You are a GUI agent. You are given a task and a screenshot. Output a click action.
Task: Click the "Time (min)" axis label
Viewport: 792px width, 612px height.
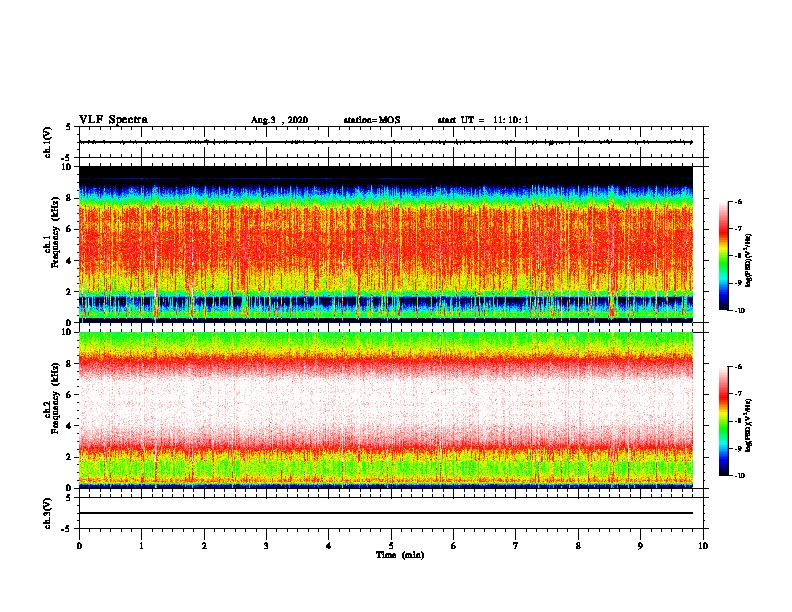[400, 555]
